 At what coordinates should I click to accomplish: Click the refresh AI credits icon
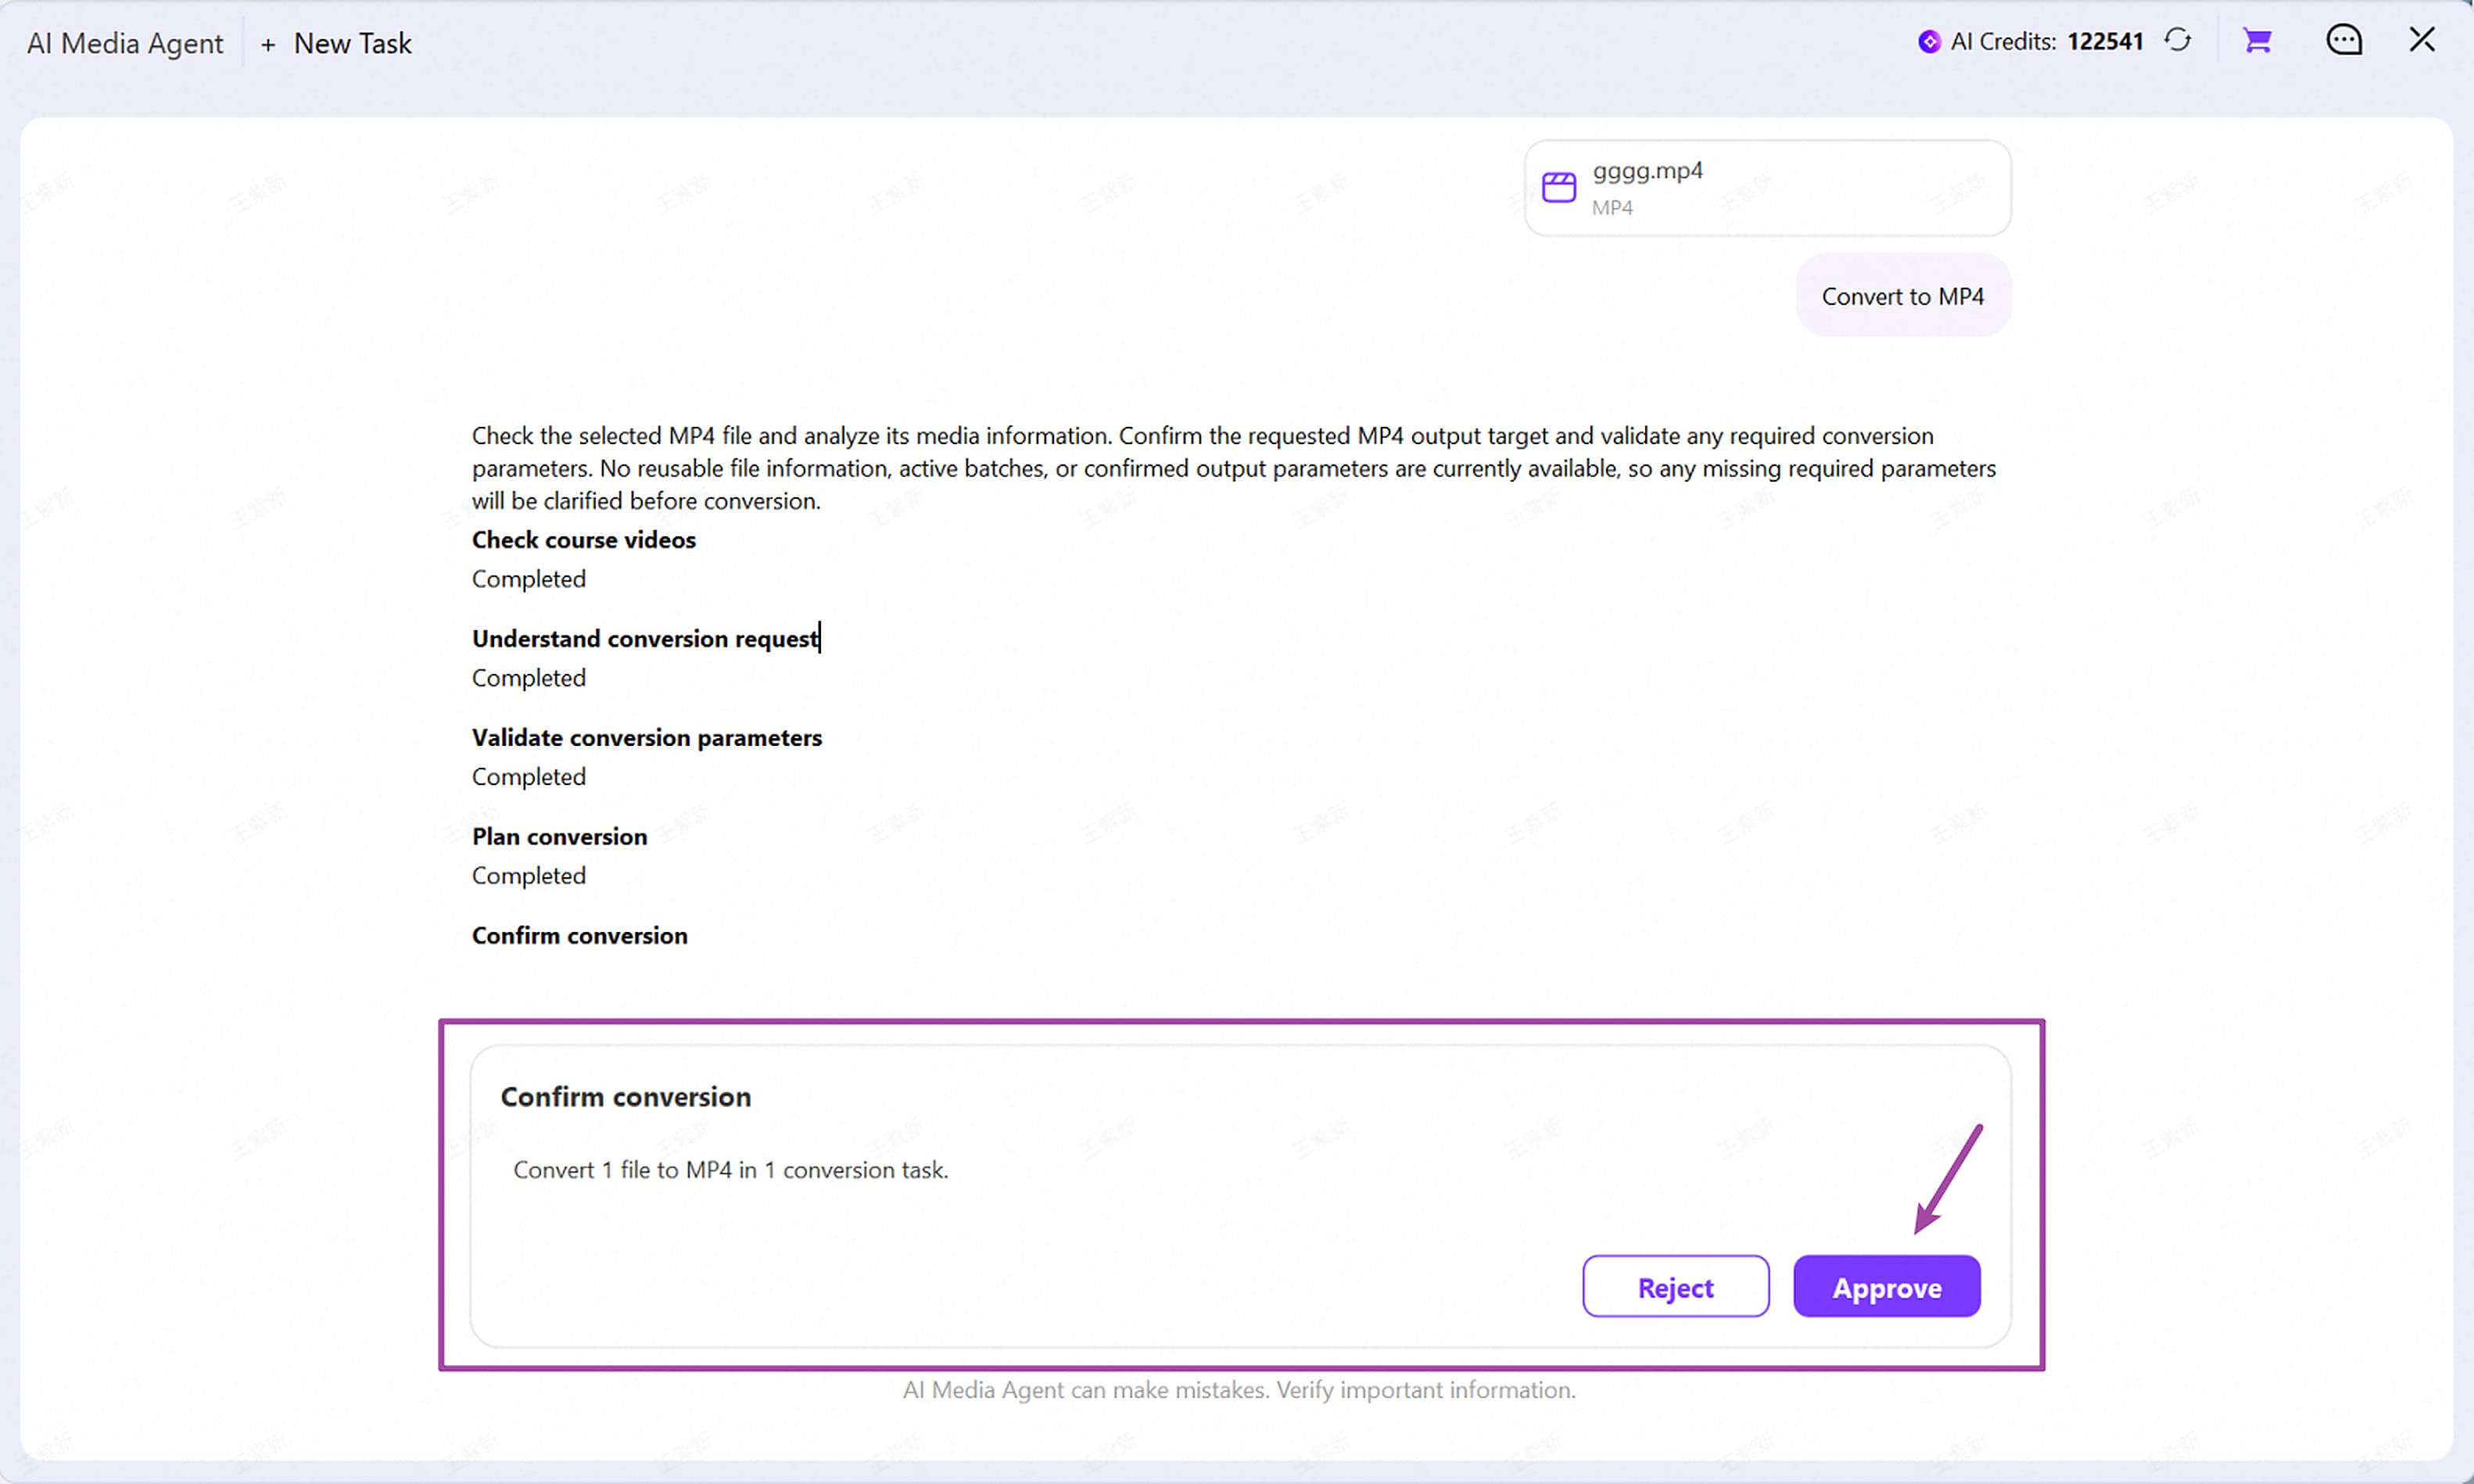pyautogui.click(x=2177, y=40)
